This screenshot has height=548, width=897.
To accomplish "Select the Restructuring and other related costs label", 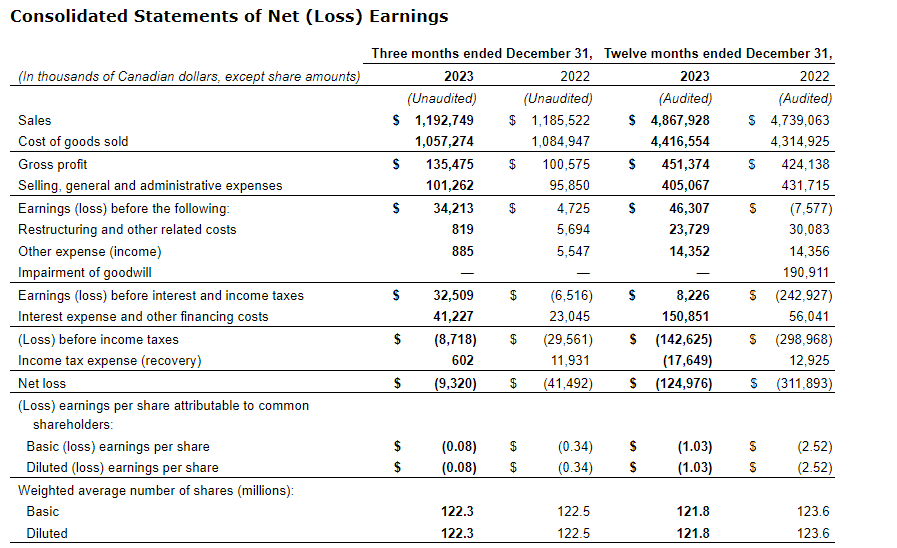I will 127,230.
